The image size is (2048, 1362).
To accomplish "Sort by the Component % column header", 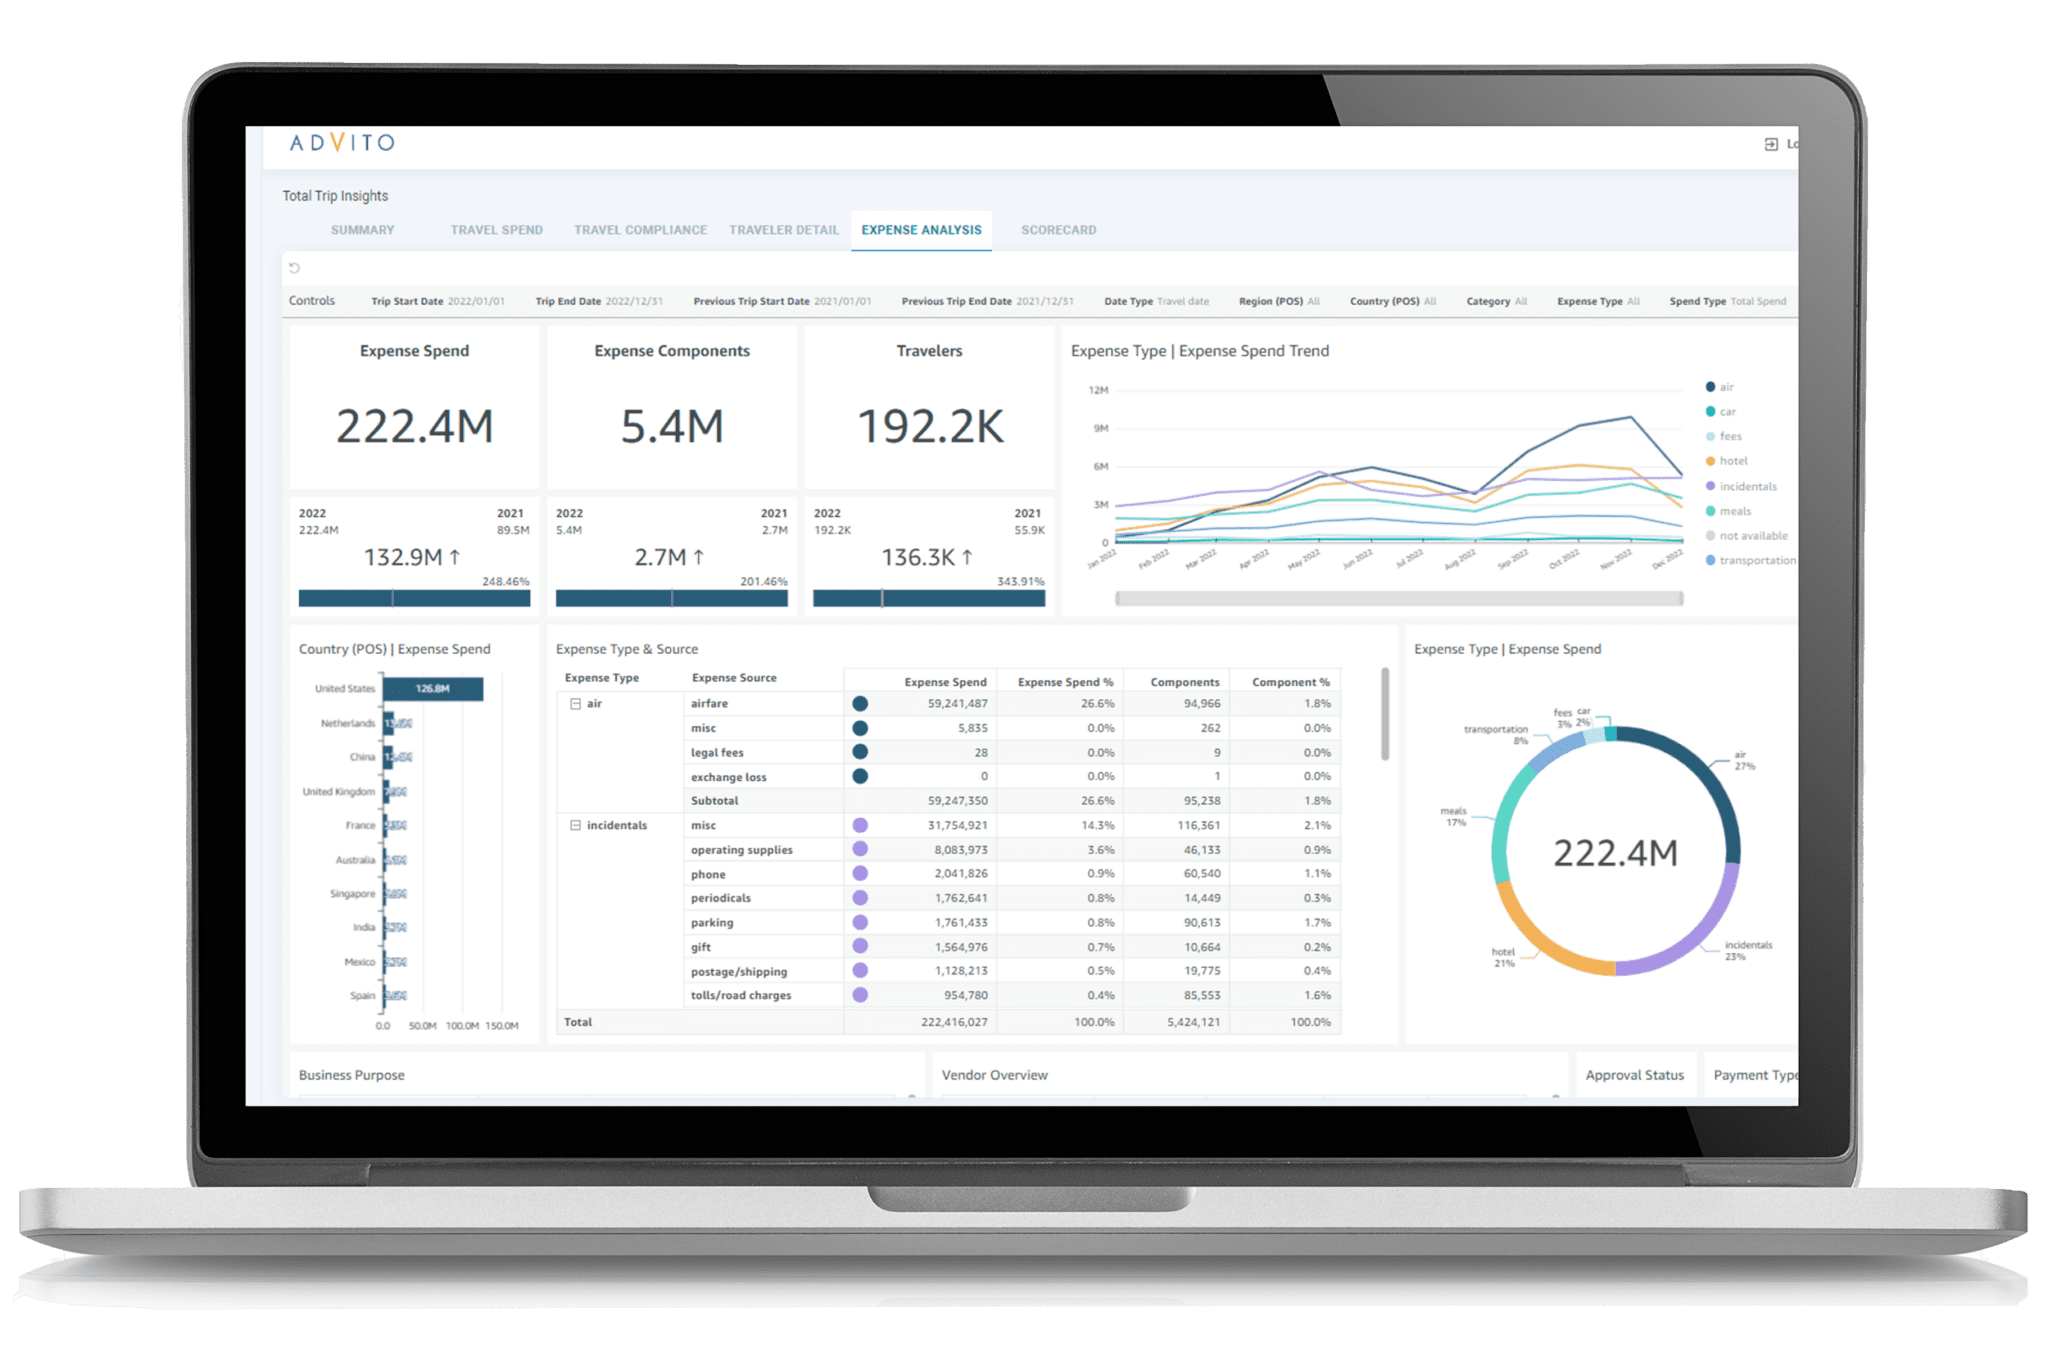I will pos(1291,682).
